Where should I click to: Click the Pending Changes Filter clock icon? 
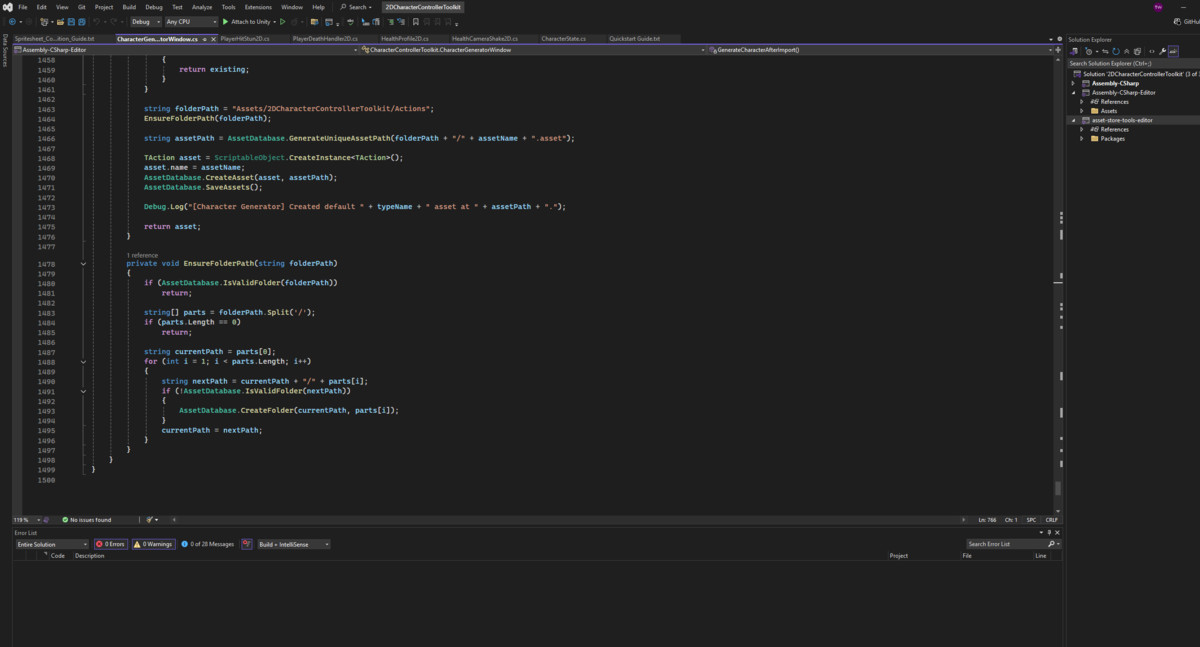[1088, 51]
